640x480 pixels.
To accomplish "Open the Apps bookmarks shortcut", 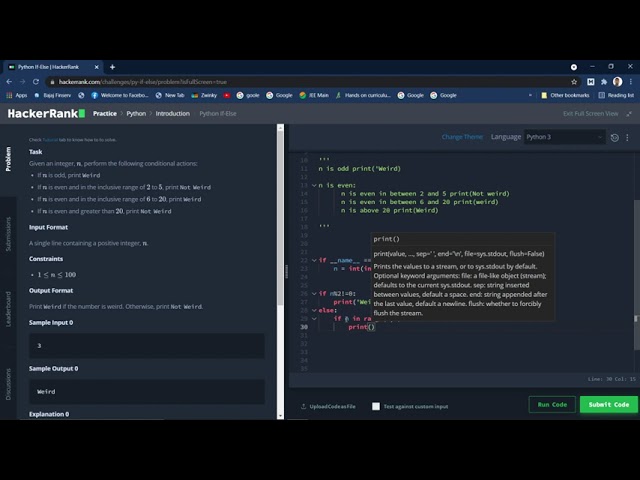I will [x=17, y=95].
